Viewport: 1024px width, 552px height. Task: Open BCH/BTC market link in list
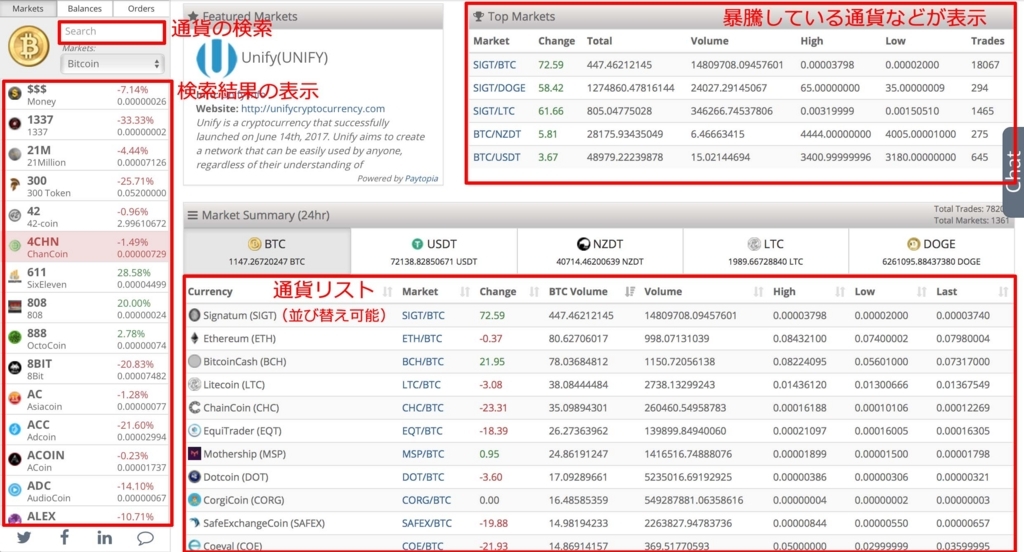[423, 361]
